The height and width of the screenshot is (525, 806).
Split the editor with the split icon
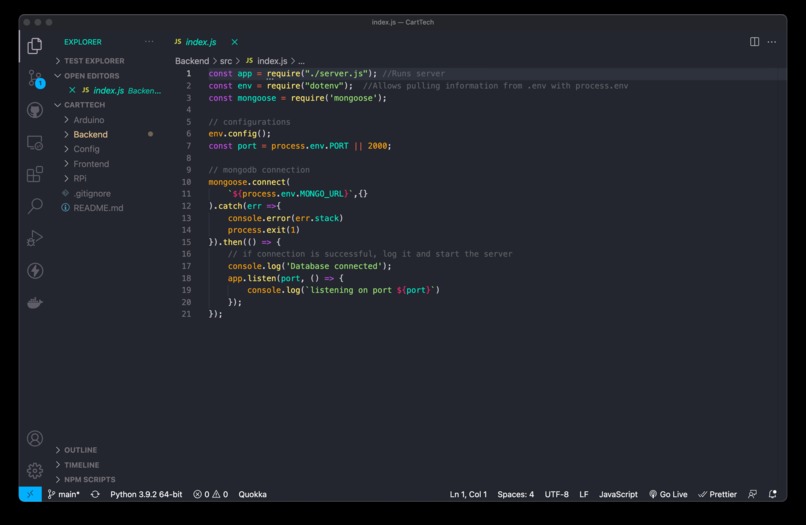pos(754,42)
